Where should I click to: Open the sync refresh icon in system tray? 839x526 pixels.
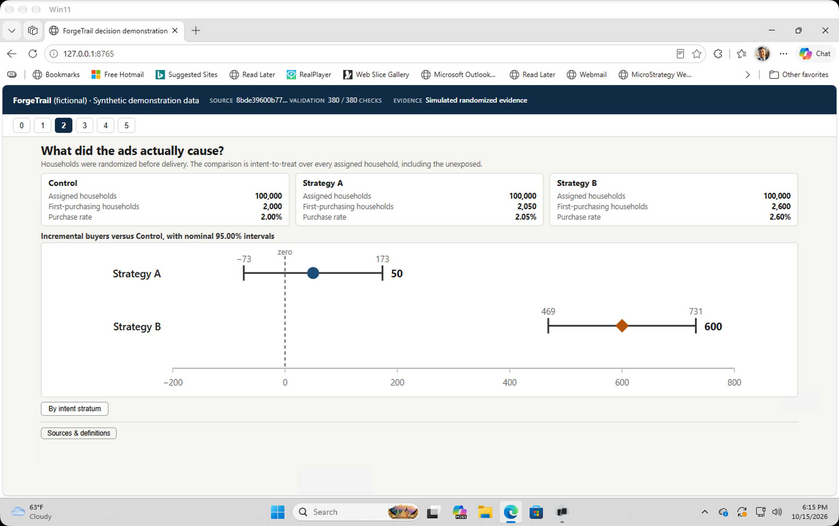click(742, 512)
